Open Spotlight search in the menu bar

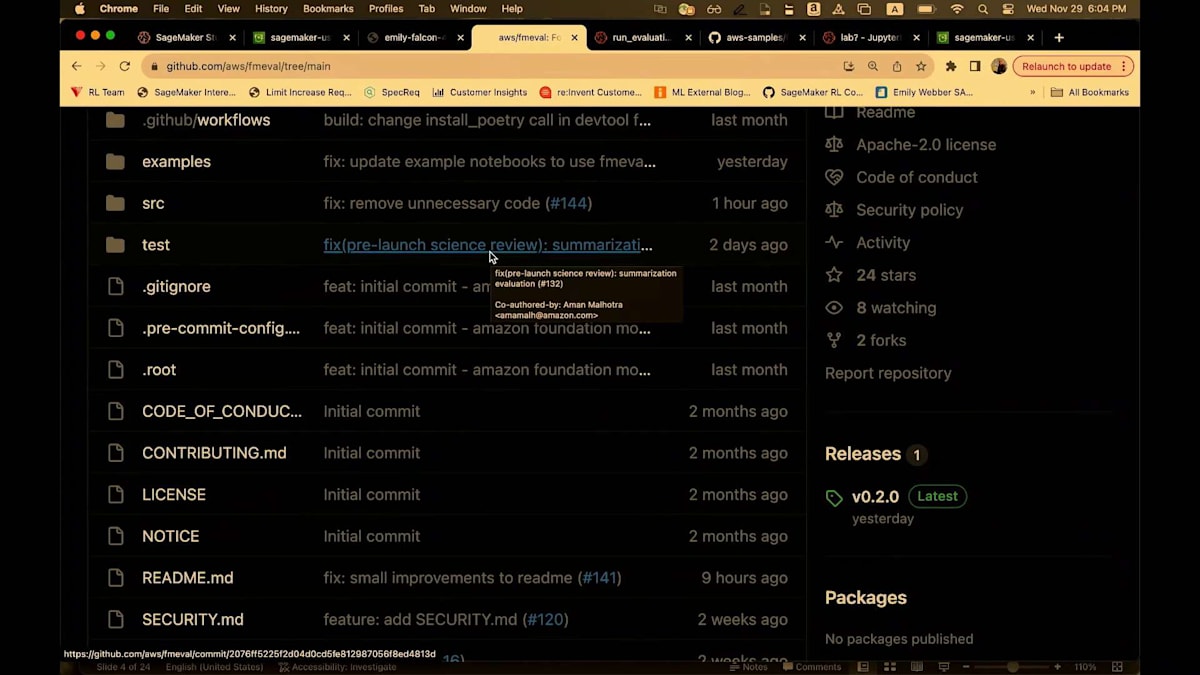(983, 9)
